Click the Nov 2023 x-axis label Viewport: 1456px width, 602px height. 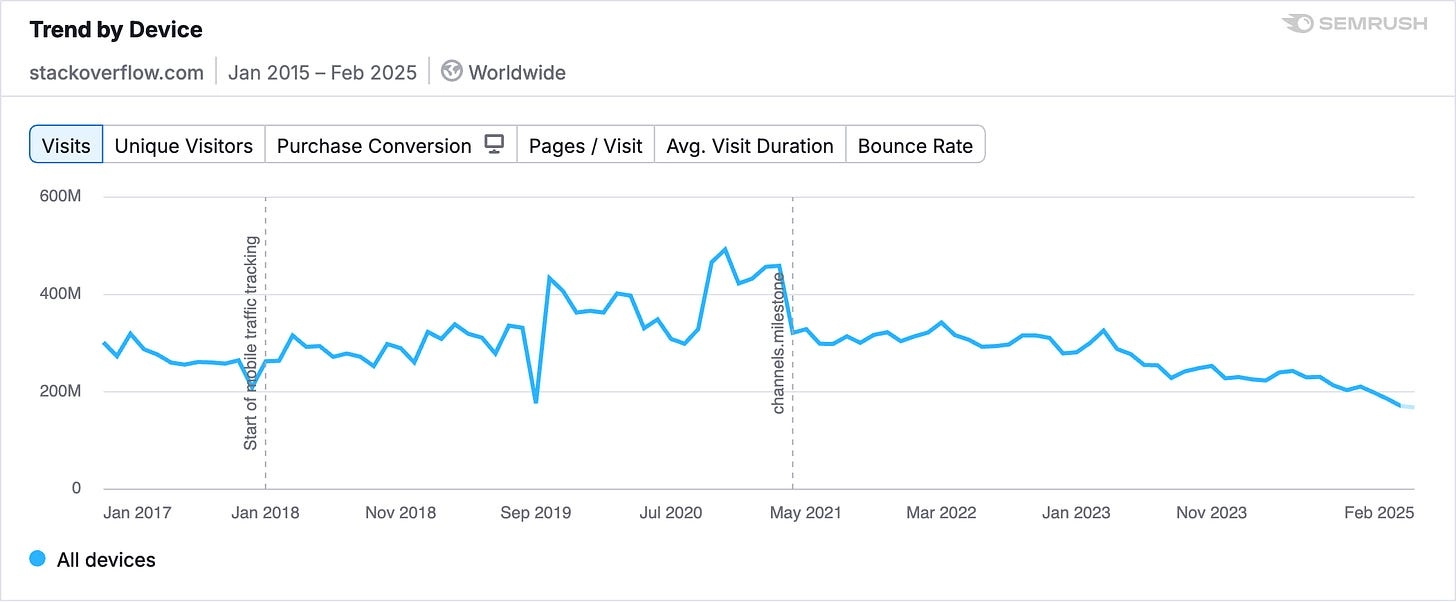(1212, 513)
